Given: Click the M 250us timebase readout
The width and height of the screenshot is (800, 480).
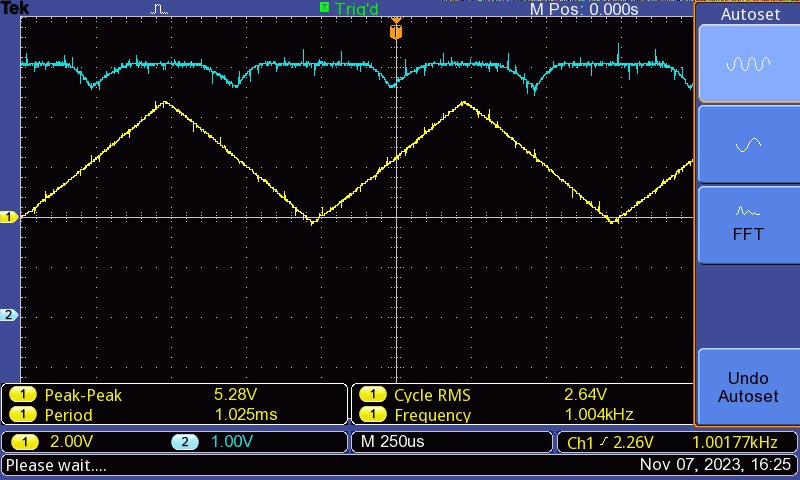Looking at the screenshot, I should point(395,442).
